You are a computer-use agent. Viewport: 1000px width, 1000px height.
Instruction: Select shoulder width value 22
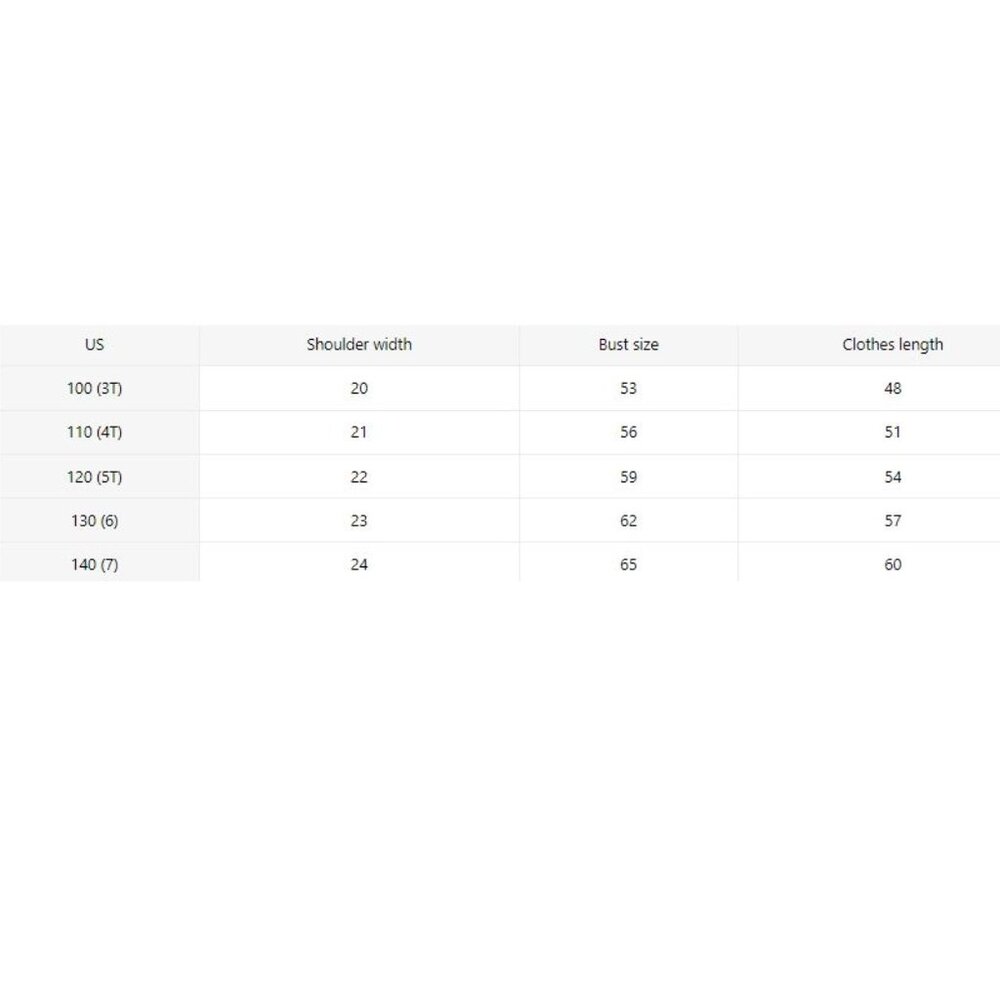pos(359,477)
